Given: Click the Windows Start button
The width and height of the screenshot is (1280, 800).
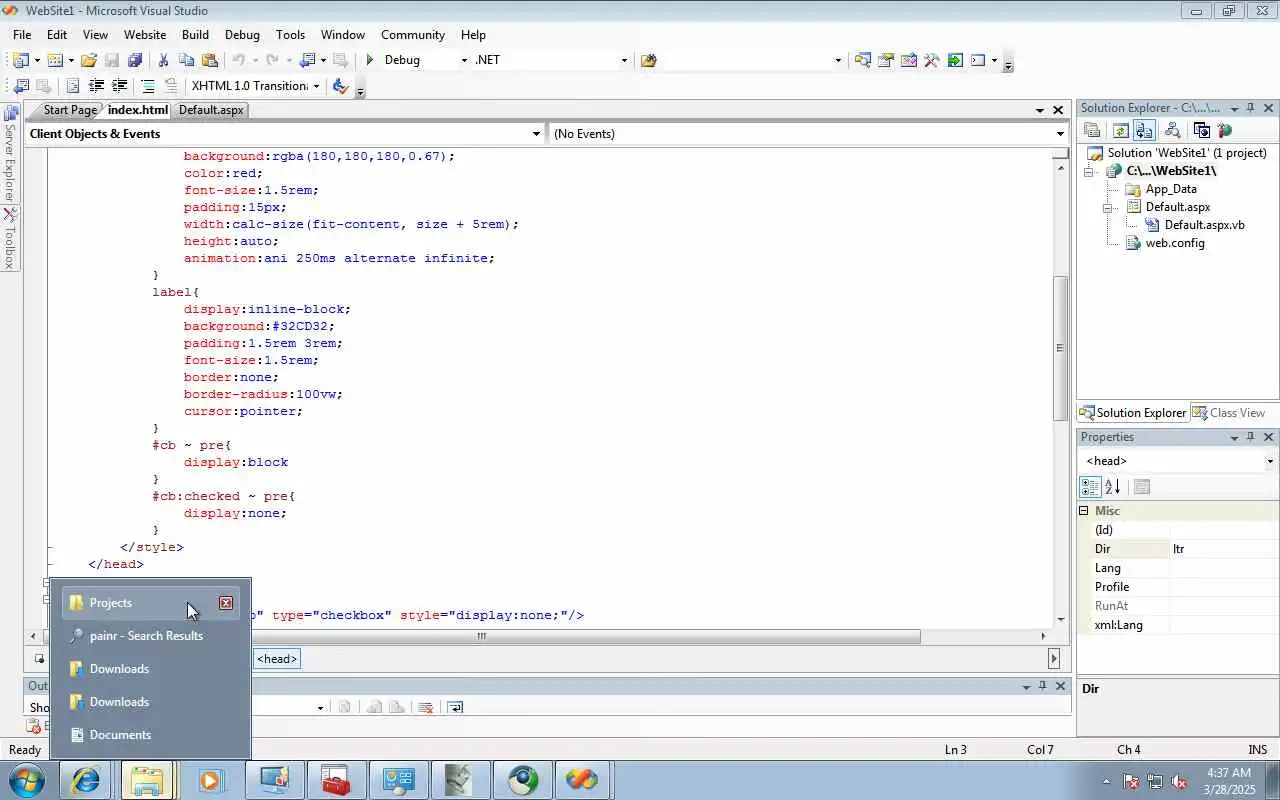Looking at the screenshot, I should point(26,780).
